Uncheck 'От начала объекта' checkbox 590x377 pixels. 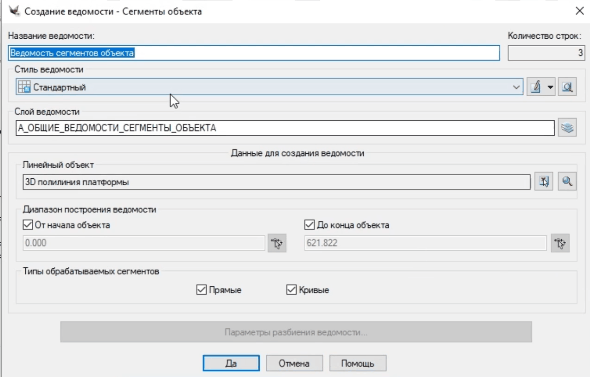(28, 225)
